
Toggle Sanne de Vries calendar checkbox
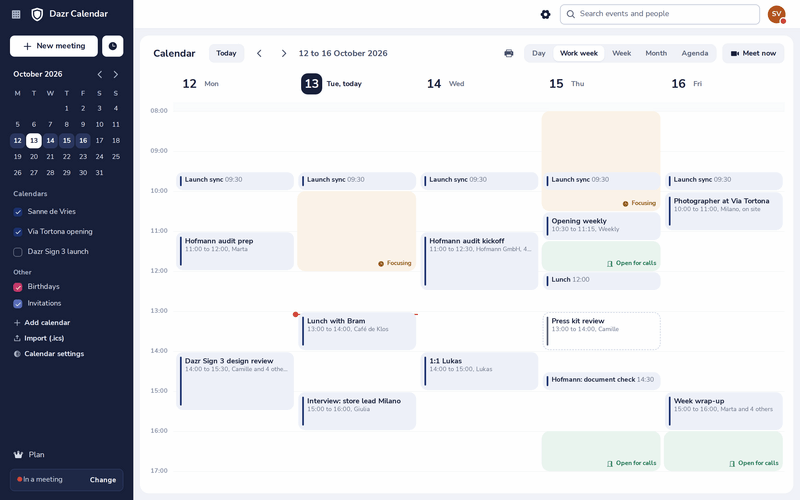coord(18,212)
